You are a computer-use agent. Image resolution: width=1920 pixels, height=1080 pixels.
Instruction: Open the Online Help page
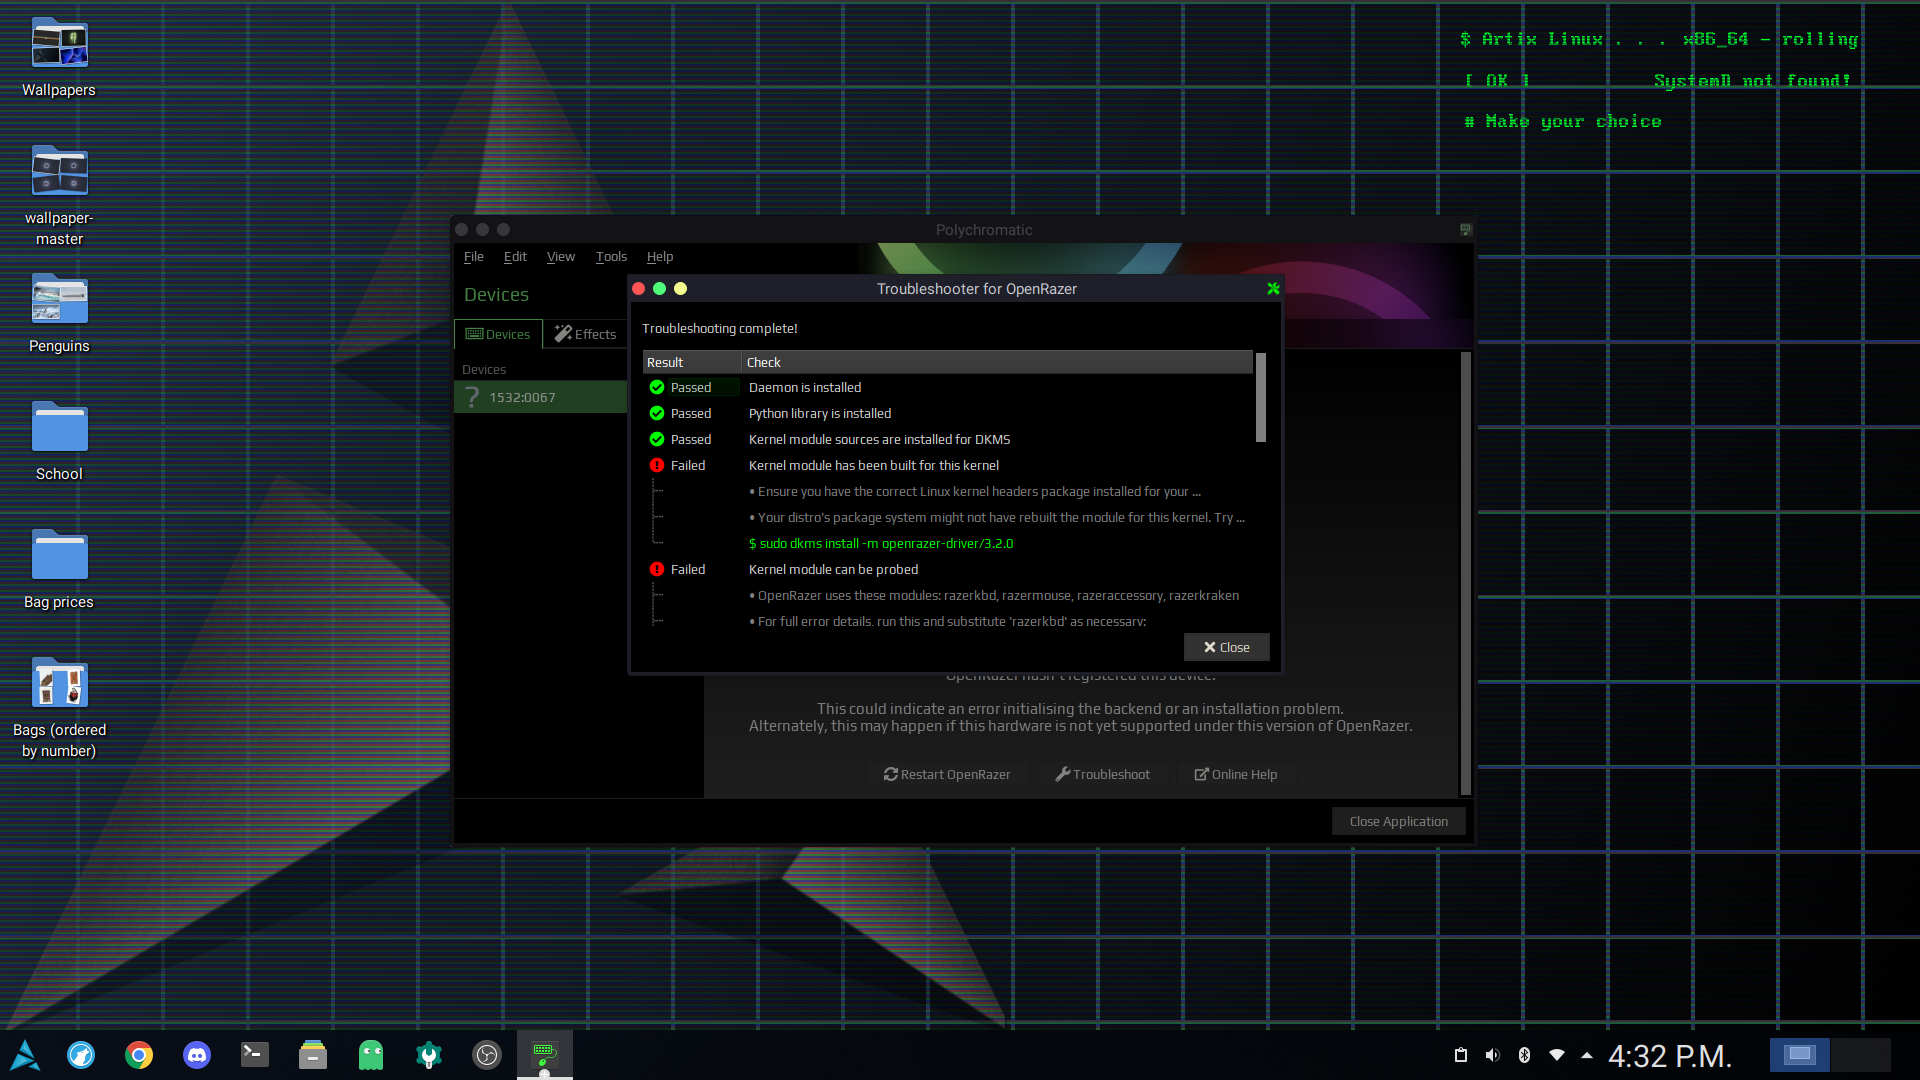tap(1236, 774)
